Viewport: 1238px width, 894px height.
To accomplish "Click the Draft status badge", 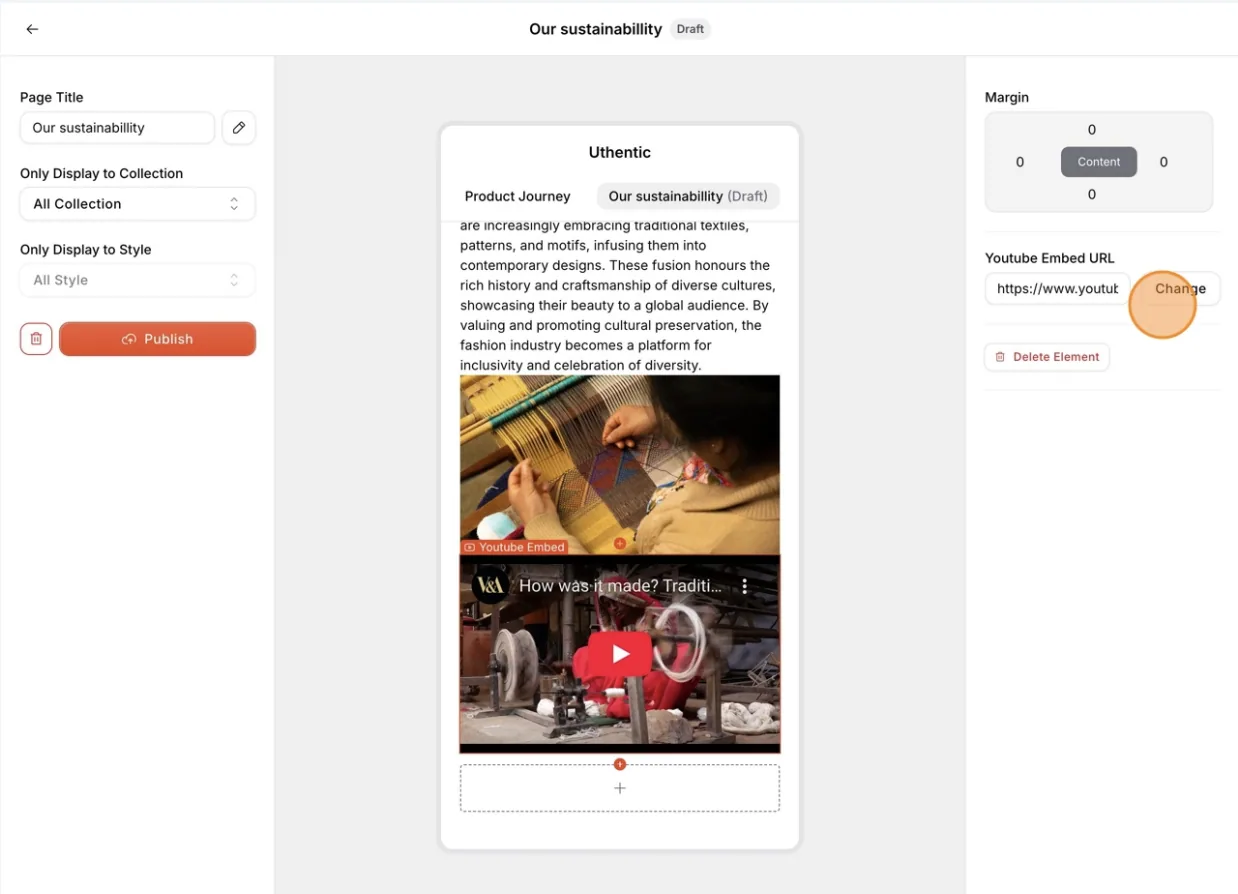I will (690, 29).
